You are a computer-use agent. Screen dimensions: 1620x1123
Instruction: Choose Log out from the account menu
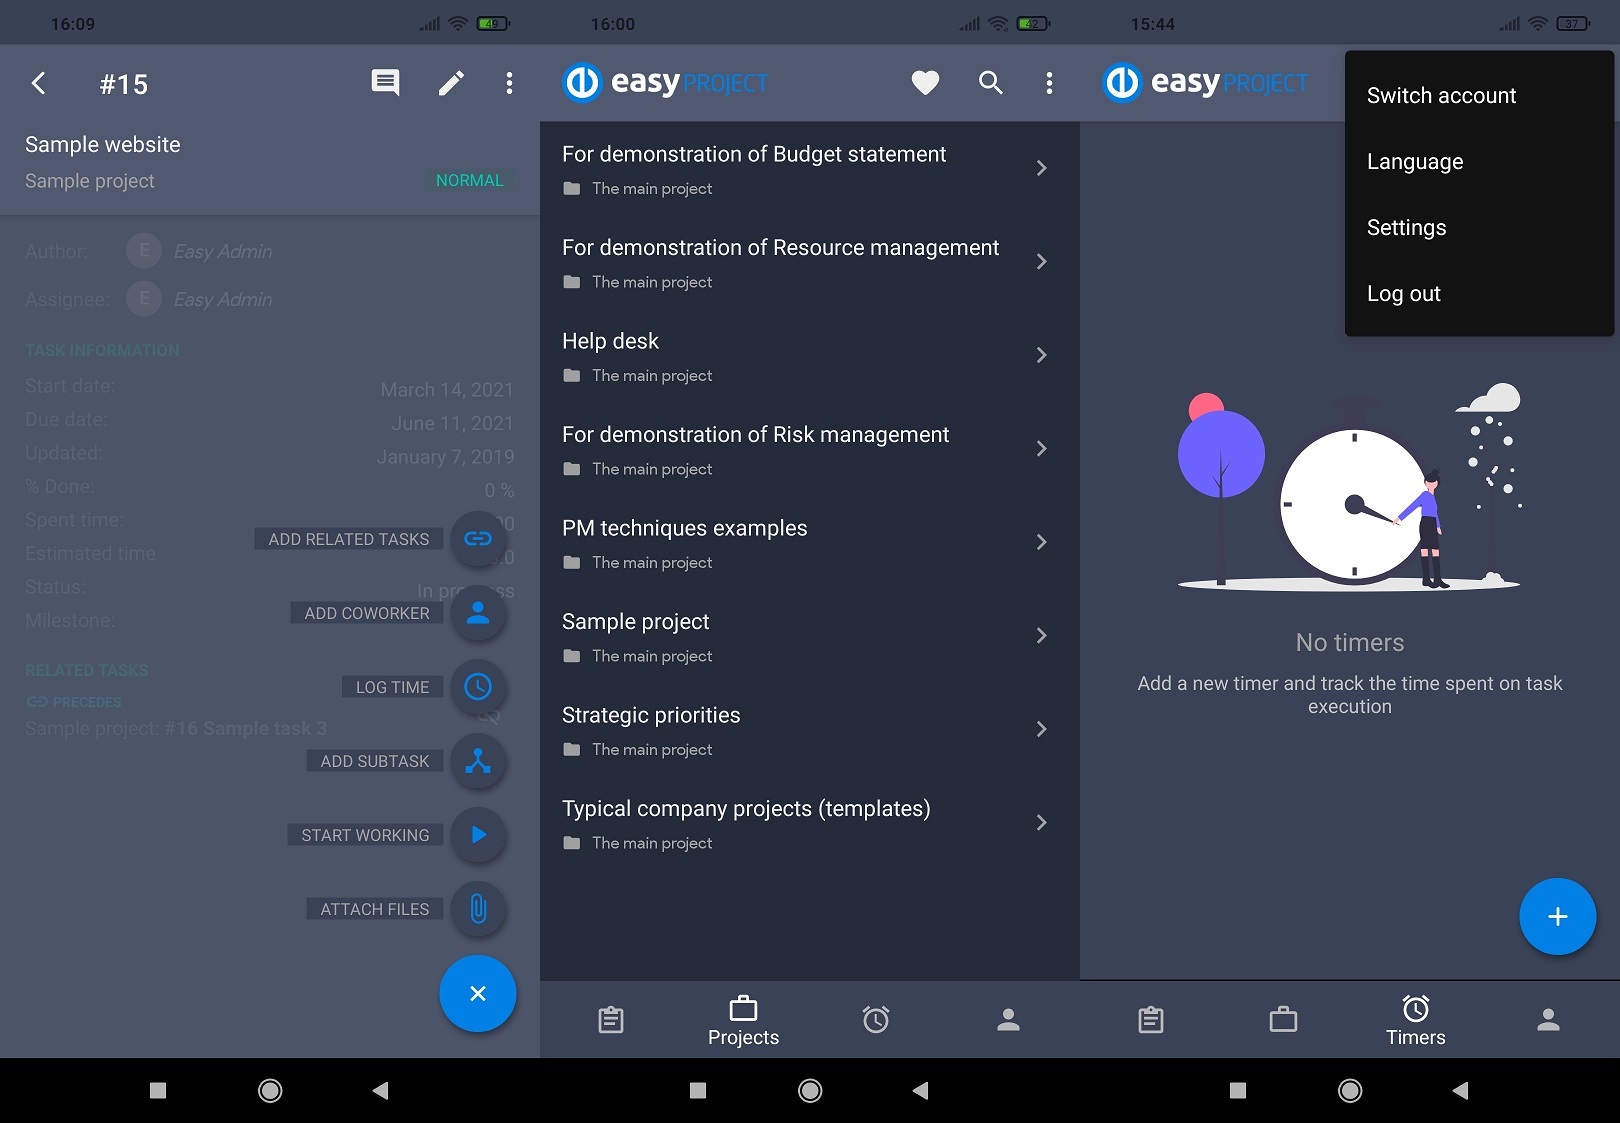click(1403, 293)
